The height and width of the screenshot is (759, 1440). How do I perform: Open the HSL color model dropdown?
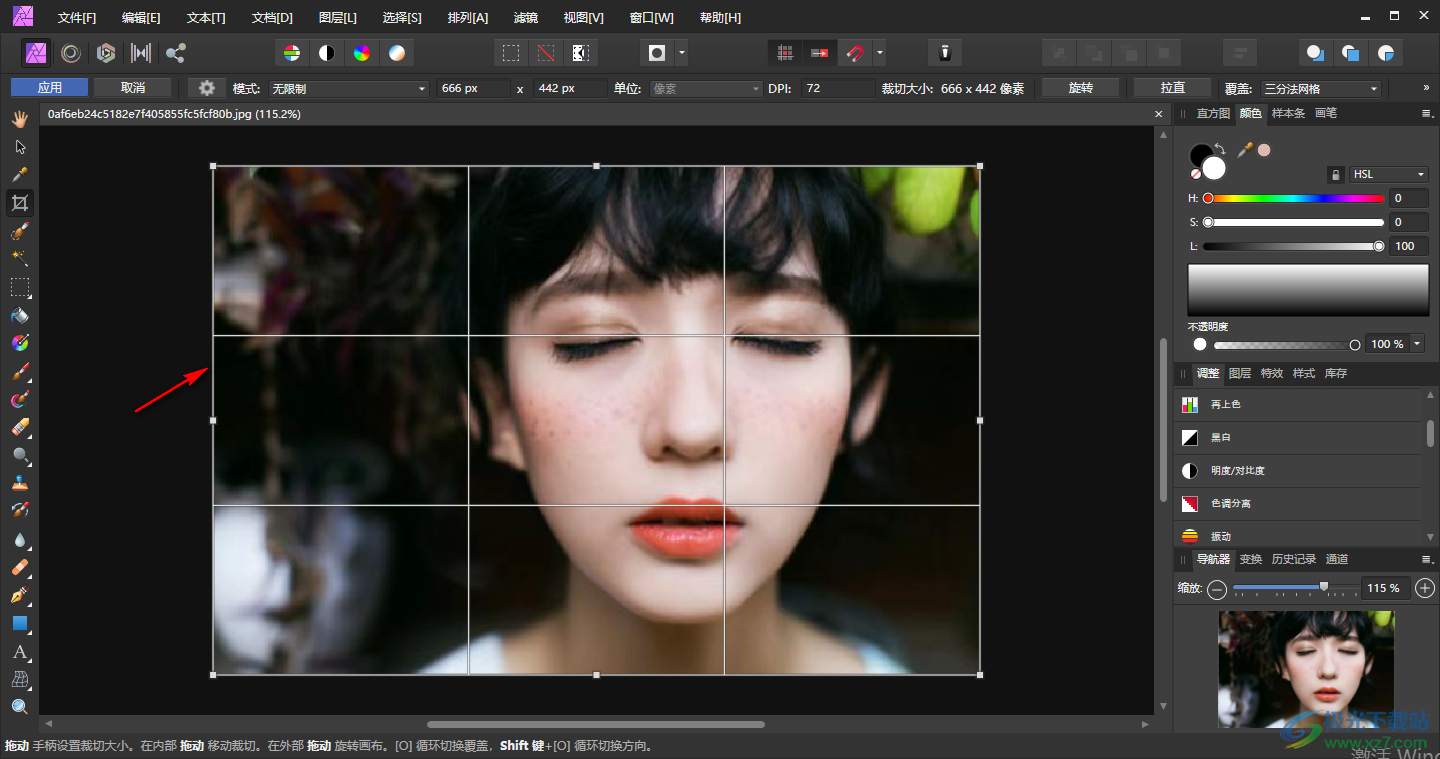[x=1388, y=175]
